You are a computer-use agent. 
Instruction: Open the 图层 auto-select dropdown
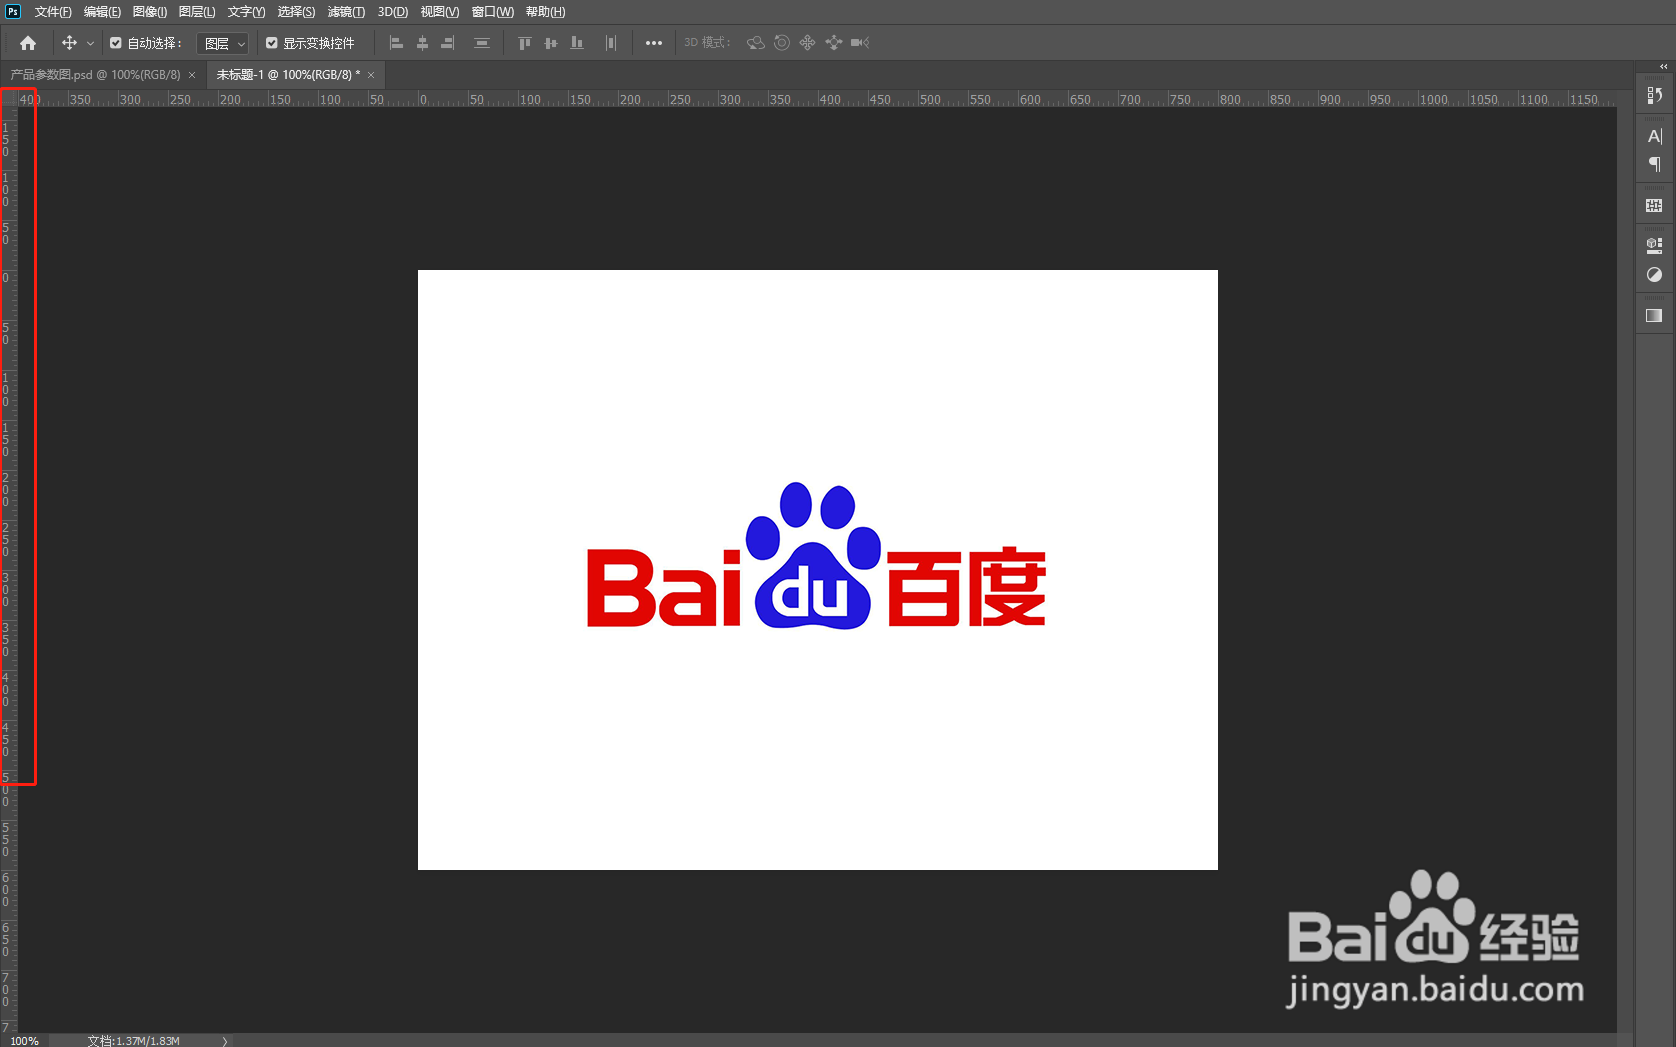pyautogui.click(x=223, y=43)
